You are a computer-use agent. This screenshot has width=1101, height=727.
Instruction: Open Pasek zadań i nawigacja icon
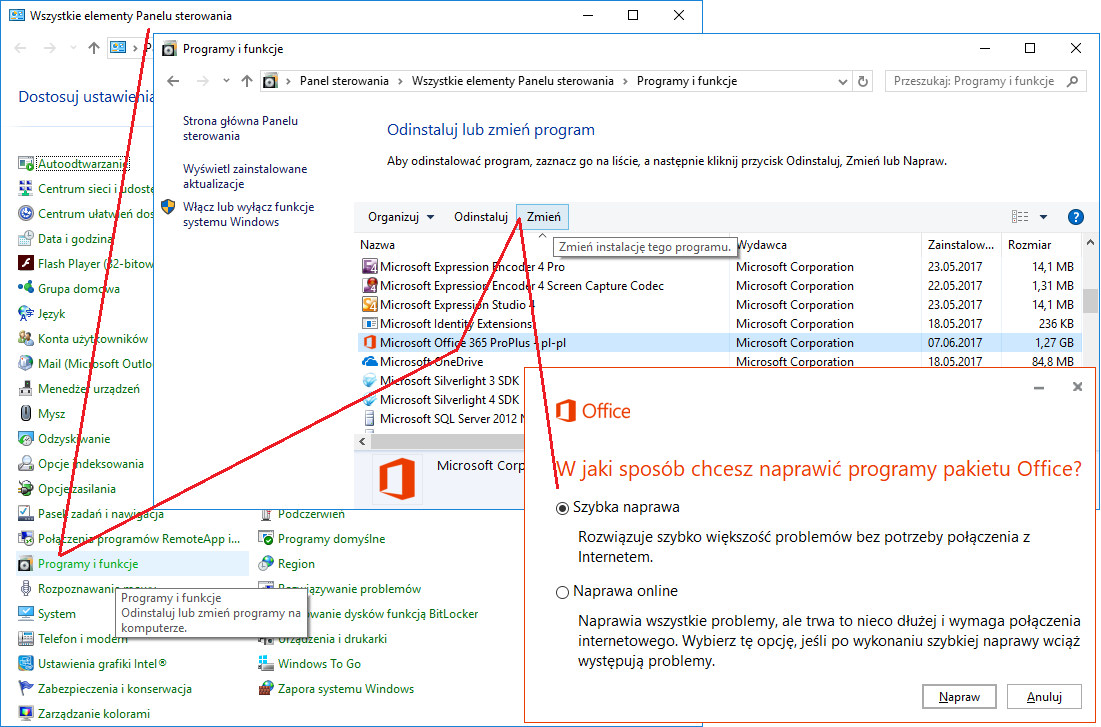tap(26, 513)
